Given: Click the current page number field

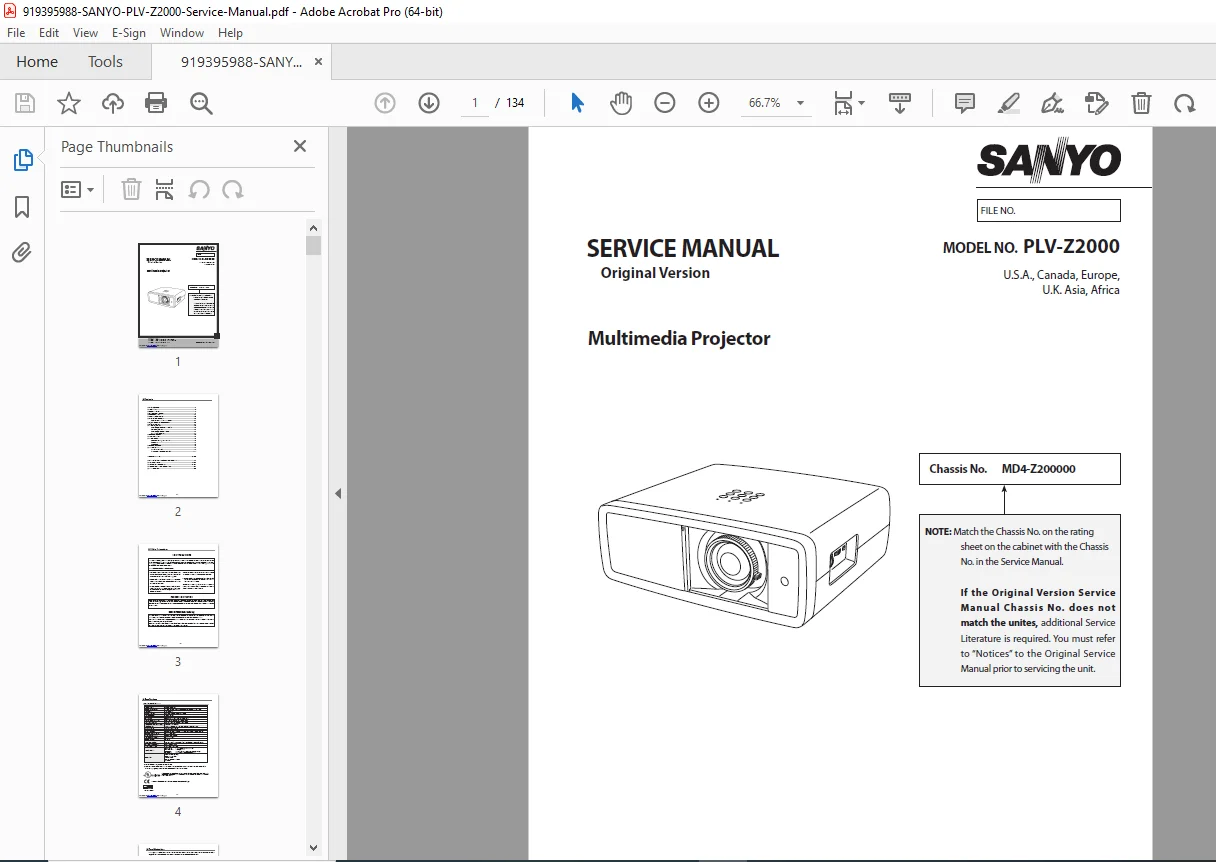Looking at the screenshot, I should 475,103.
